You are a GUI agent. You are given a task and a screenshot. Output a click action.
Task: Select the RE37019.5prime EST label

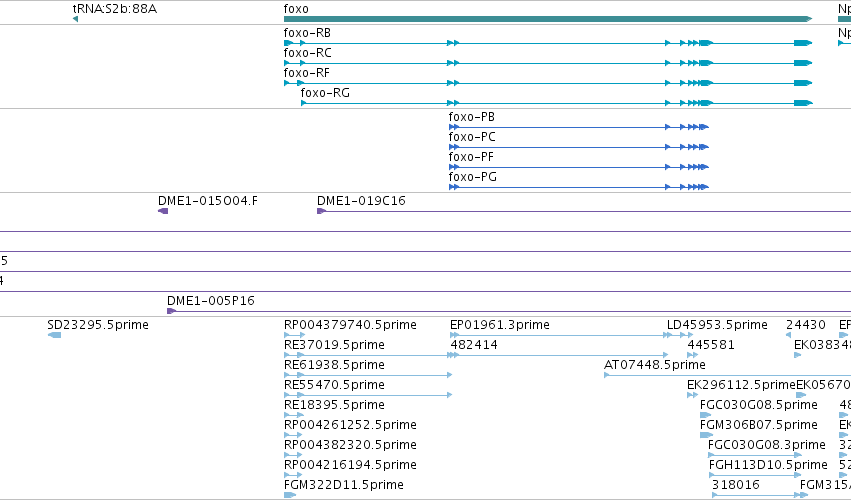(334, 345)
